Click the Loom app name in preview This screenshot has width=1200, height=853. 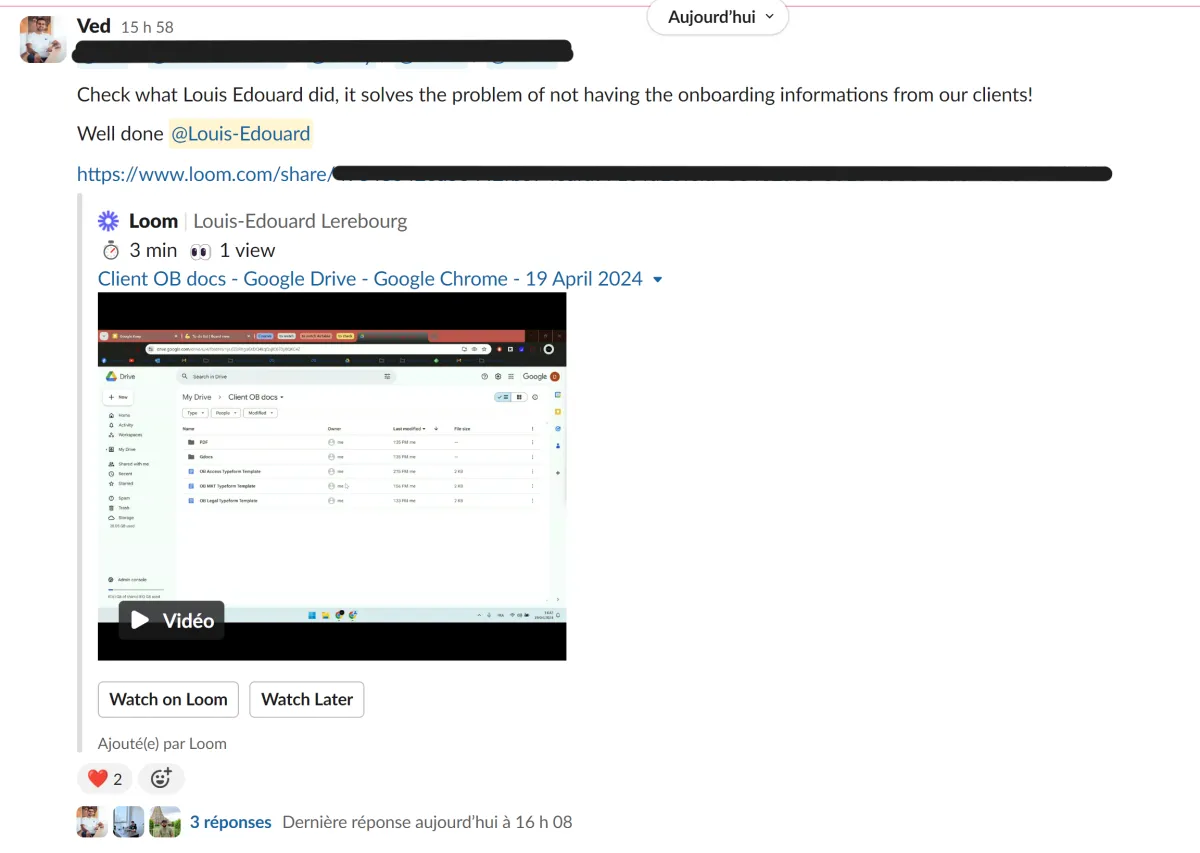click(x=153, y=221)
